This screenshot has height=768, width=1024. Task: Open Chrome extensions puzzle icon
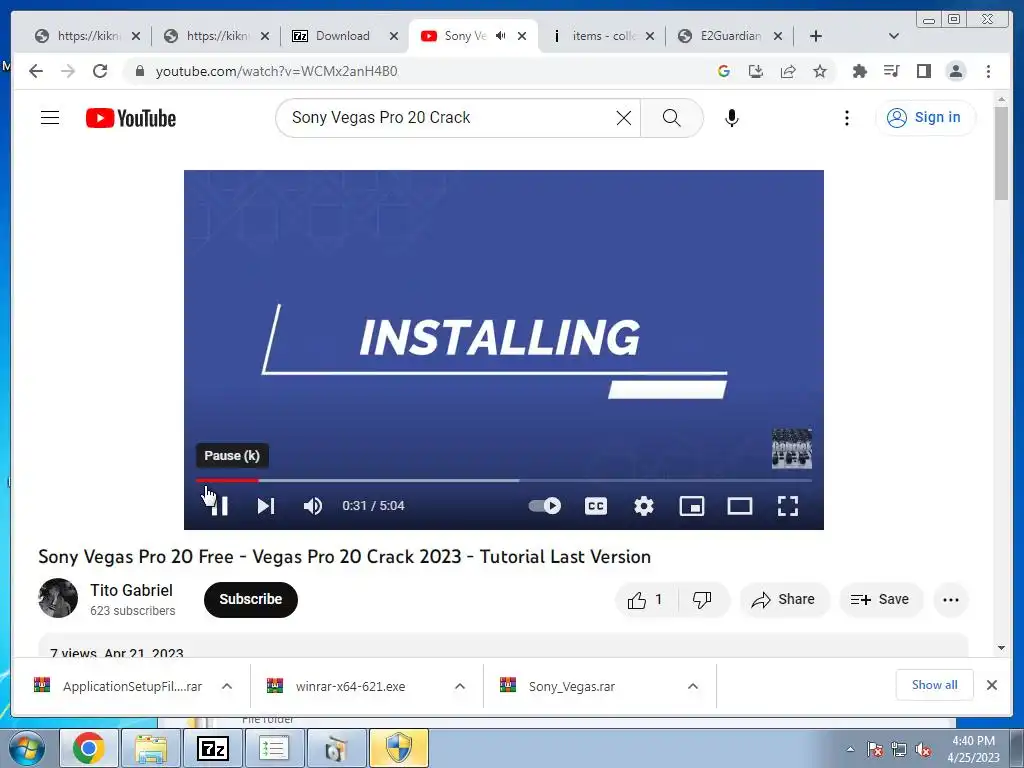click(x=859, y=71)
